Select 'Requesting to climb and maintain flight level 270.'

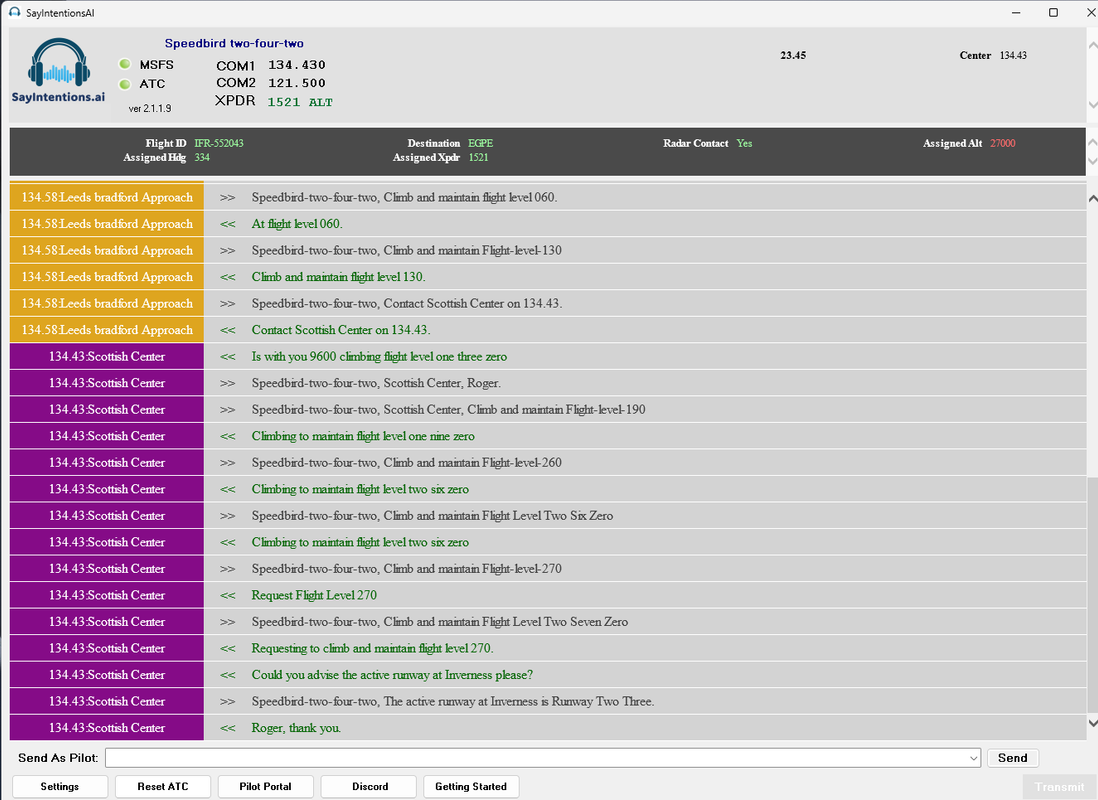[x=372, y=649]
